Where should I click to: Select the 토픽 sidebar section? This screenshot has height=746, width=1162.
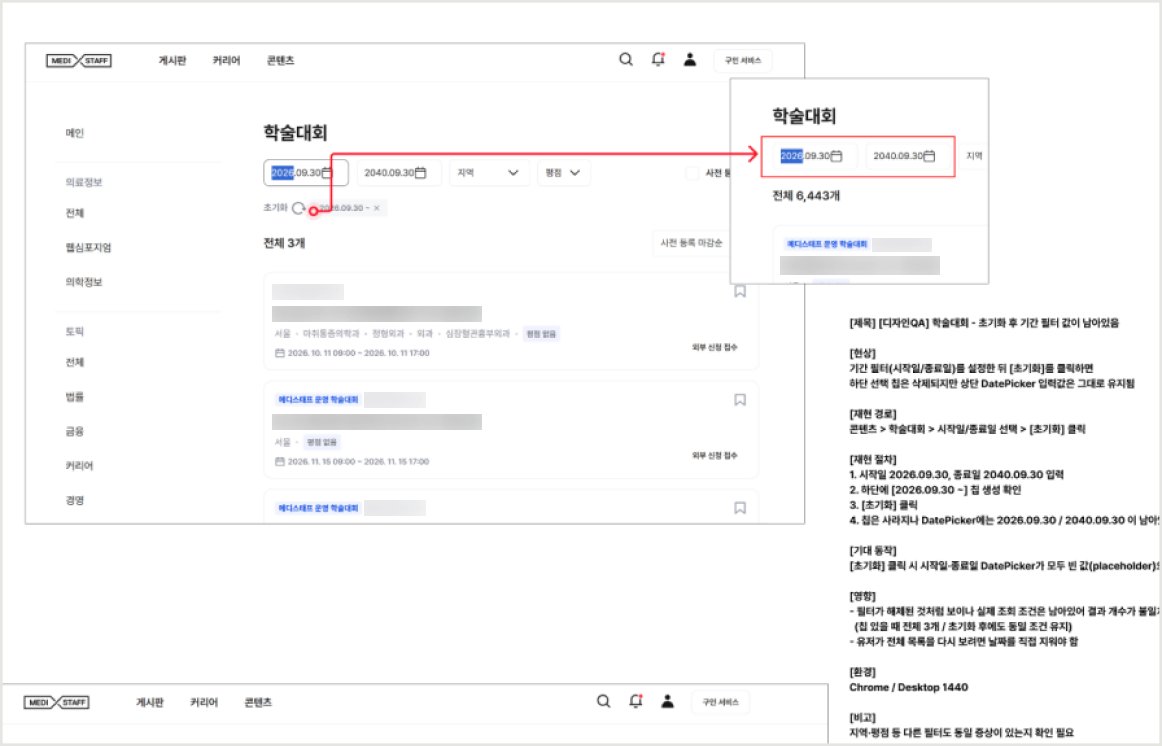(75, 331)
